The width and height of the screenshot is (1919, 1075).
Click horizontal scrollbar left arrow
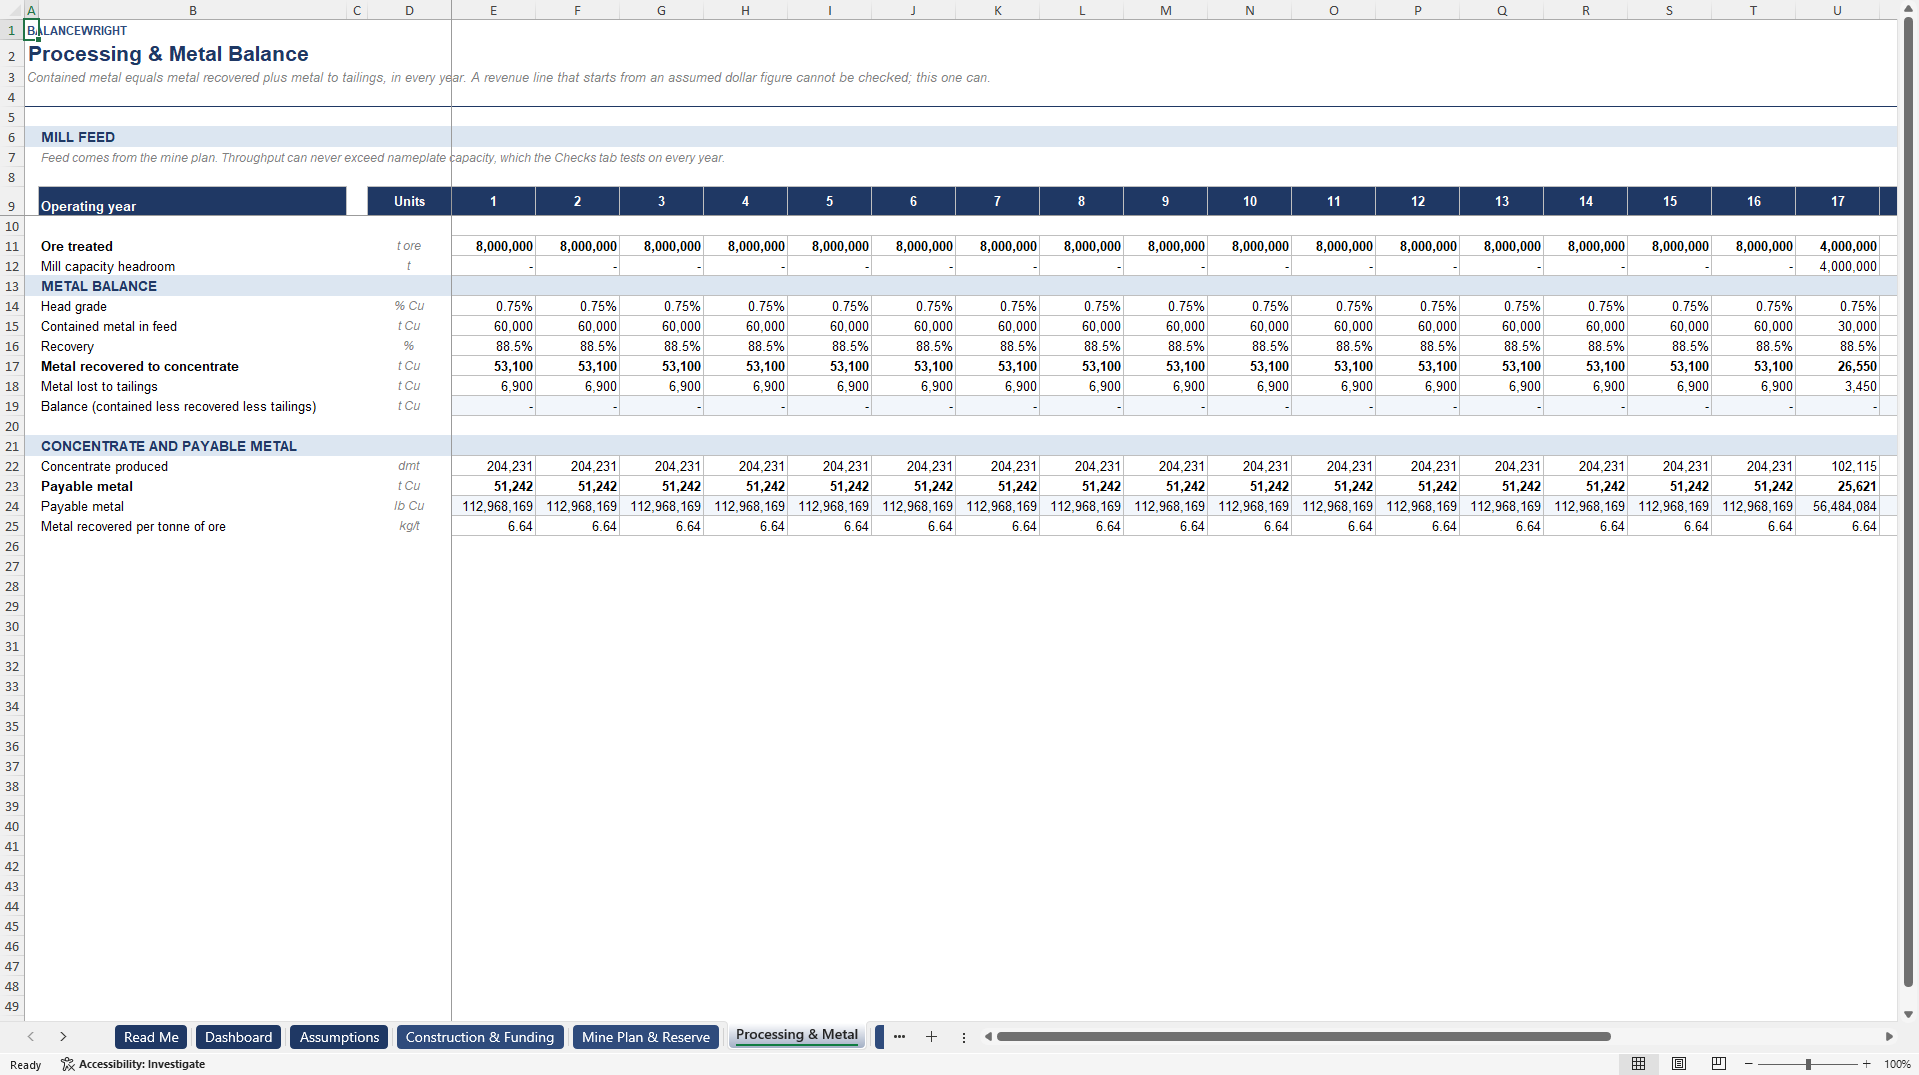[x=988, y=1037]
